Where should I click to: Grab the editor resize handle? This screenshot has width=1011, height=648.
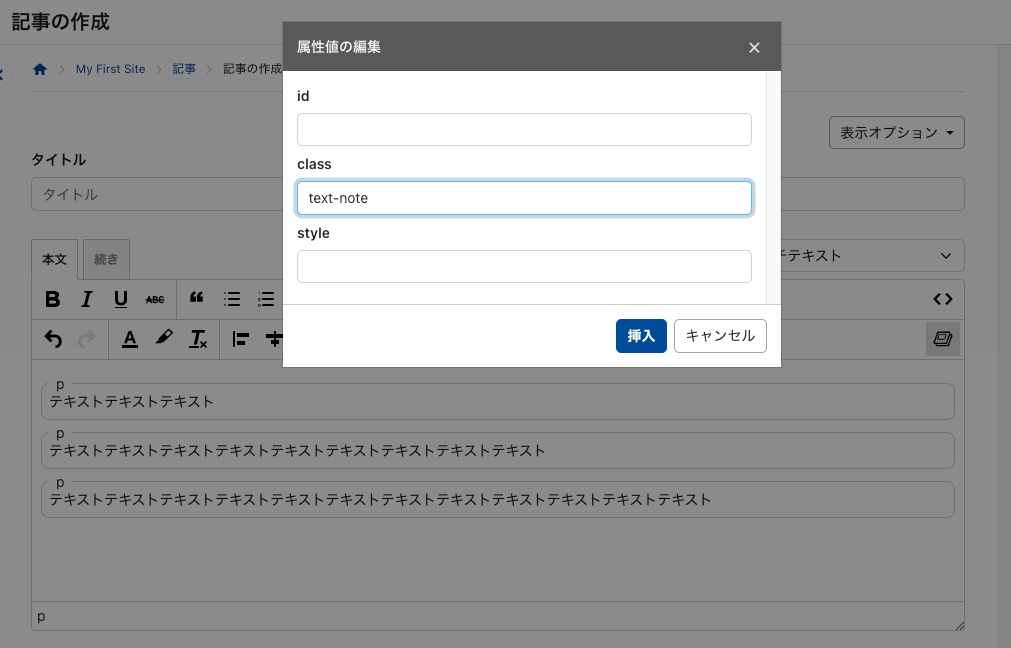(959, 625)
